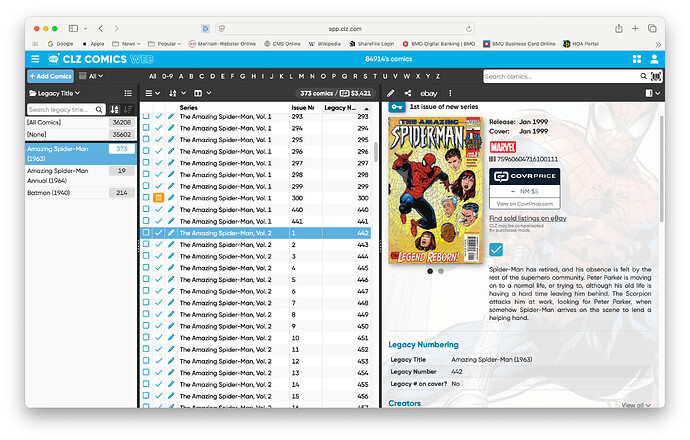
Task: Select Batman (1940) folder
Action: click(81, 193)
